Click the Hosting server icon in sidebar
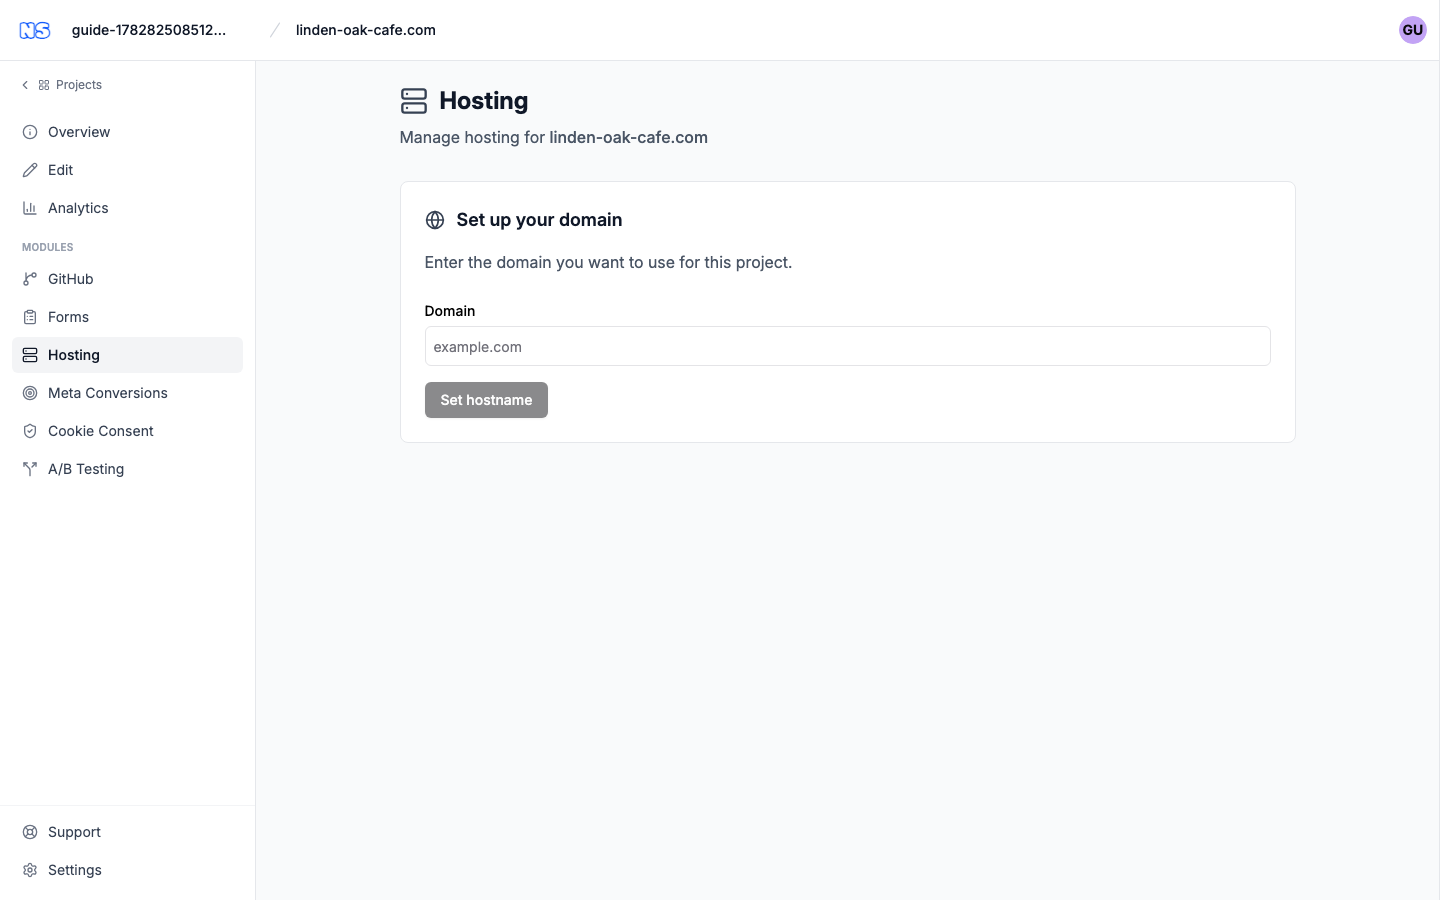Image resolution: width=1440 pixels, height=900 pixels. 30,355
